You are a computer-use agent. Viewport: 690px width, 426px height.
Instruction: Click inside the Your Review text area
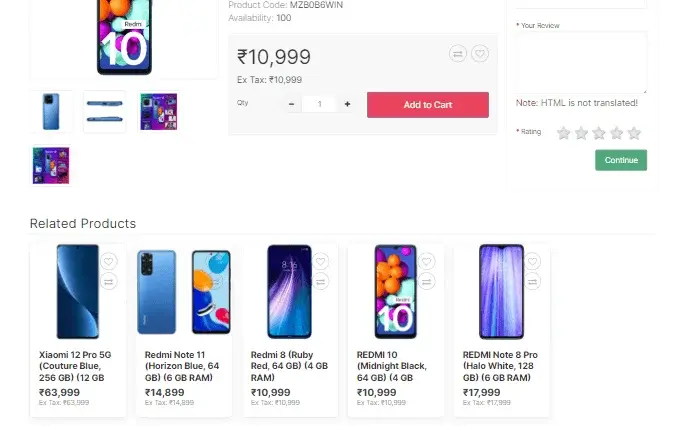coord(581,62)
